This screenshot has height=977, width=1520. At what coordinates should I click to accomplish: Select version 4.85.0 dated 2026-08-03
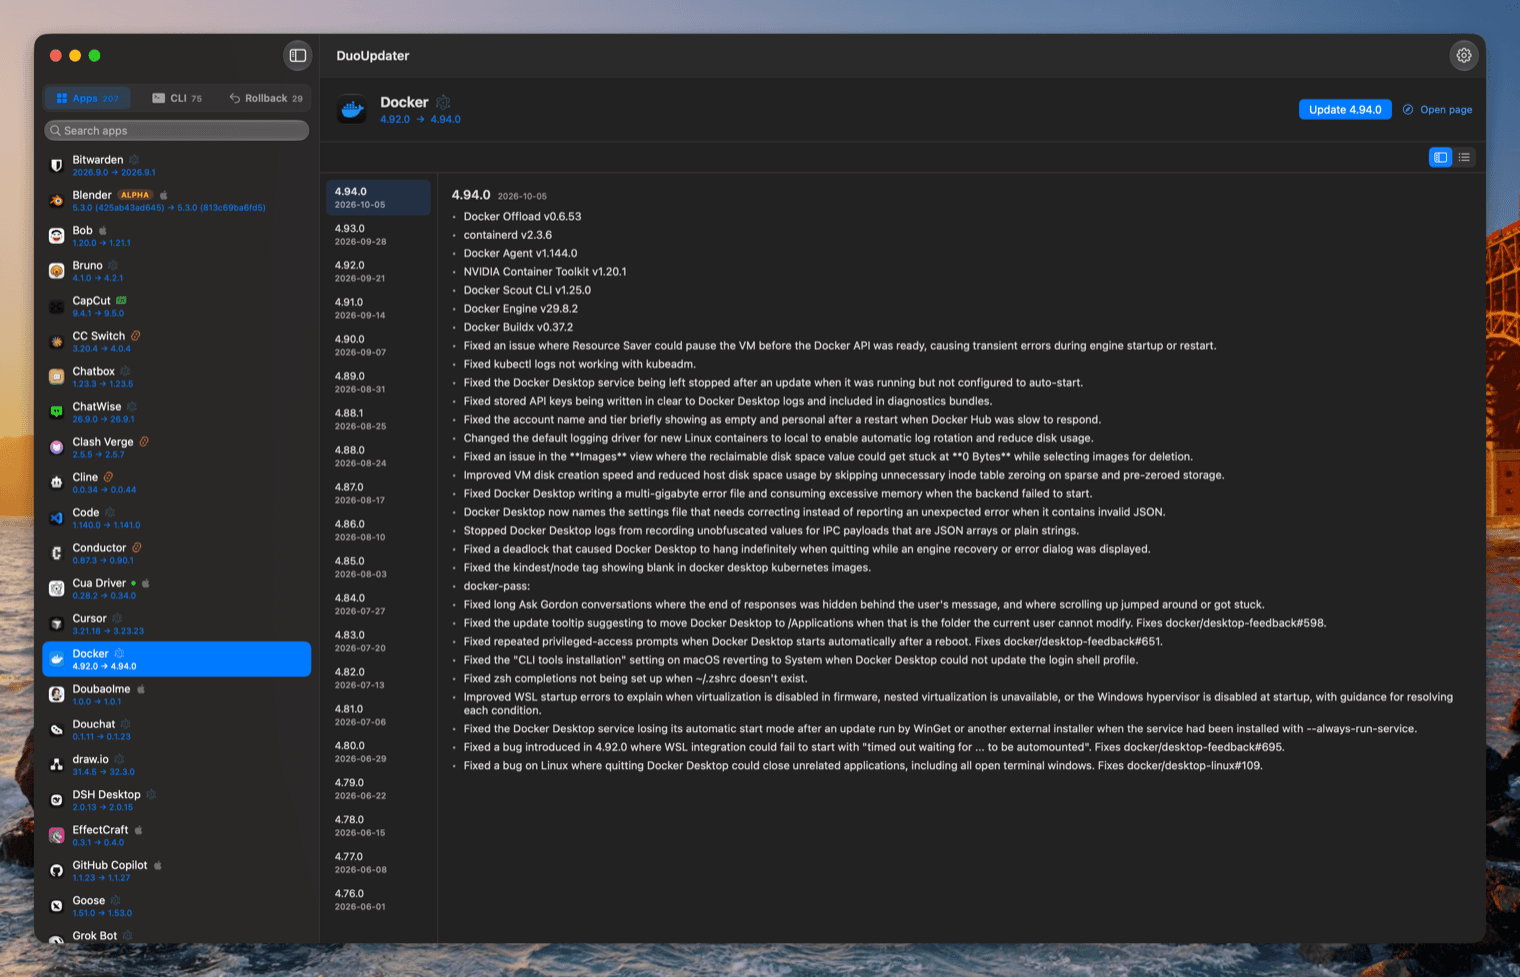378,567
